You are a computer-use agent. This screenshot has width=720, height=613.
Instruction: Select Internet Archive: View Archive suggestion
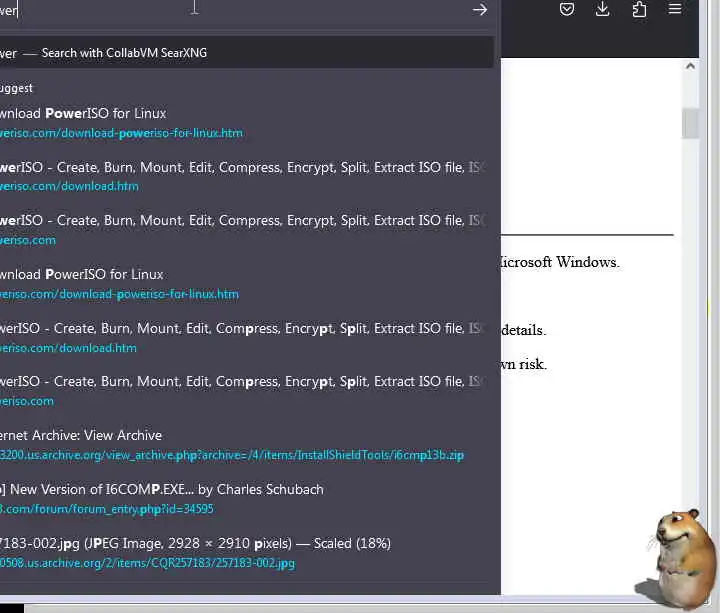[x=81, y=435]
